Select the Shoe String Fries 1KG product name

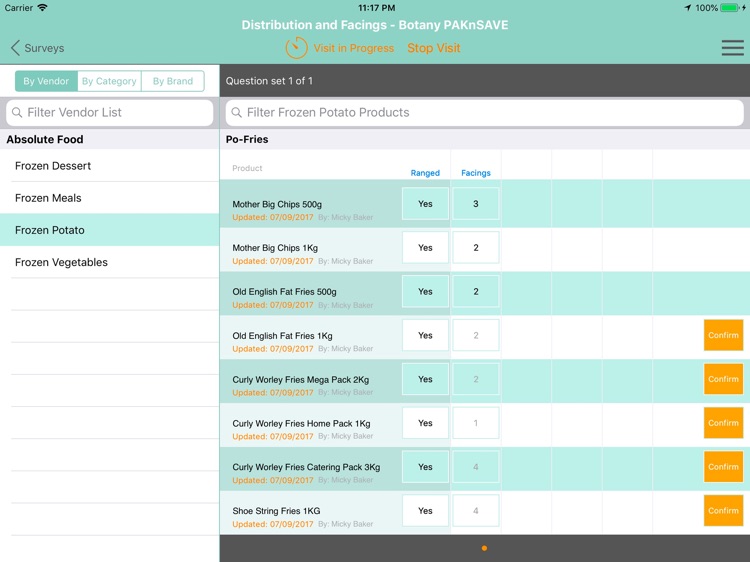[x=276, y=511]
